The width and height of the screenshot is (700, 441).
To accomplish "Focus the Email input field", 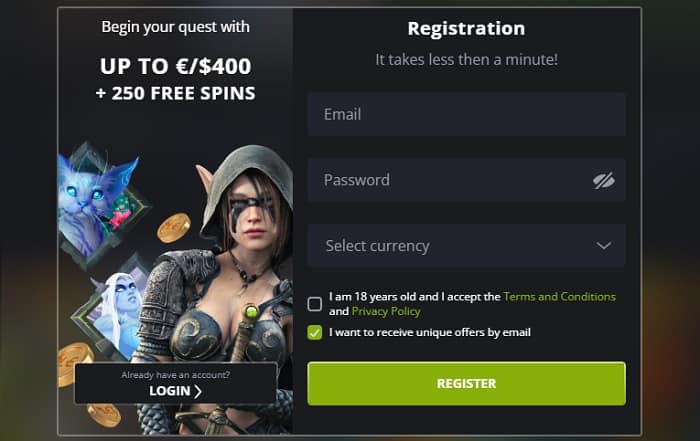I will coord(467,114).
